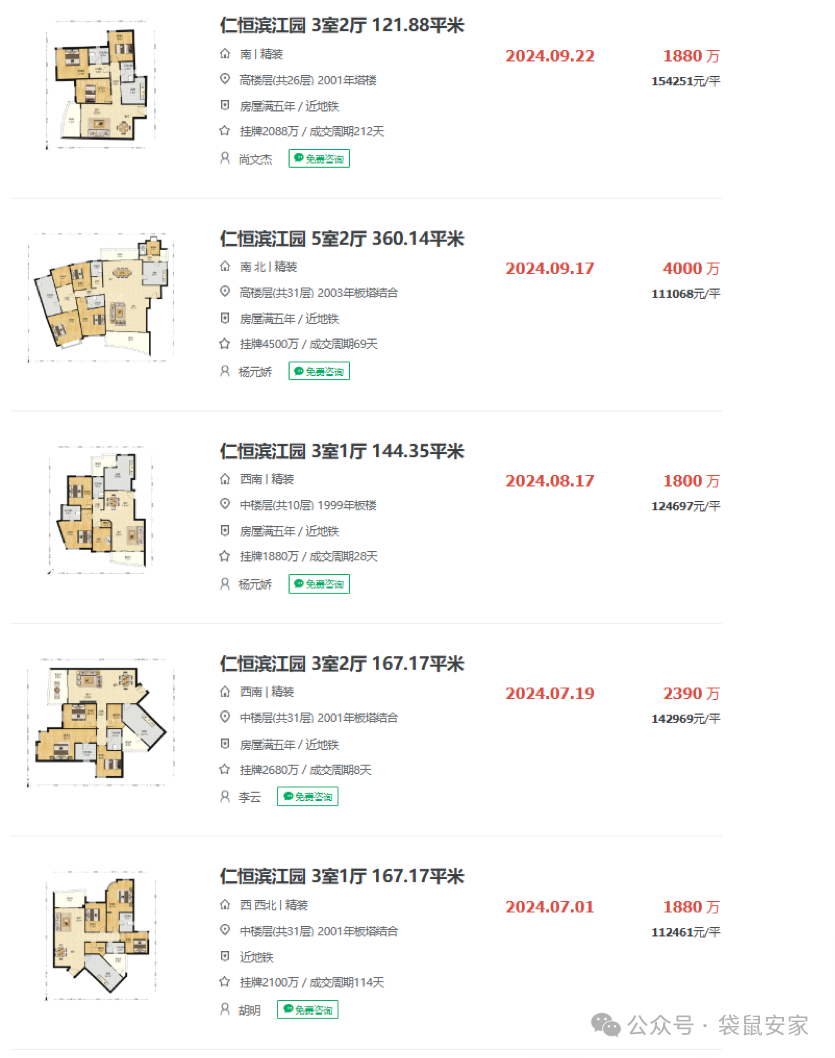This screenshot has height=1058, width=835.
Task: Click shield icon in the 144.35平米 listing
Action: click(225, 531)
